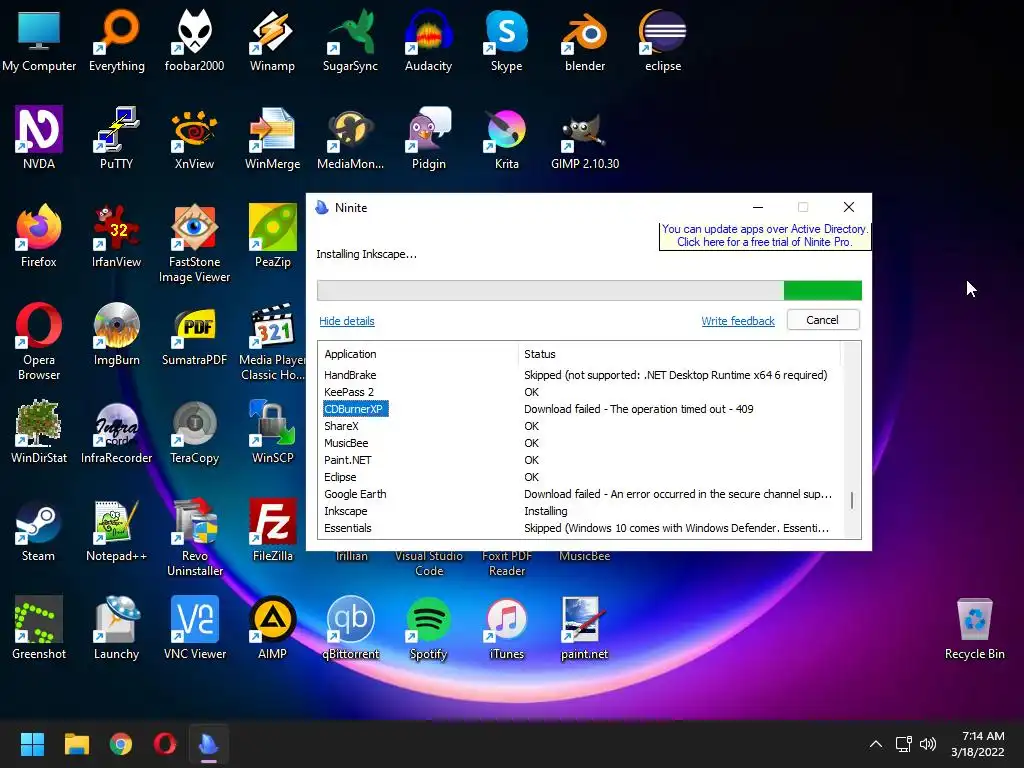Click the Ninite Pro free trial notice
The height and width of the screenshot is (768, 1024).
pos(765,236)
